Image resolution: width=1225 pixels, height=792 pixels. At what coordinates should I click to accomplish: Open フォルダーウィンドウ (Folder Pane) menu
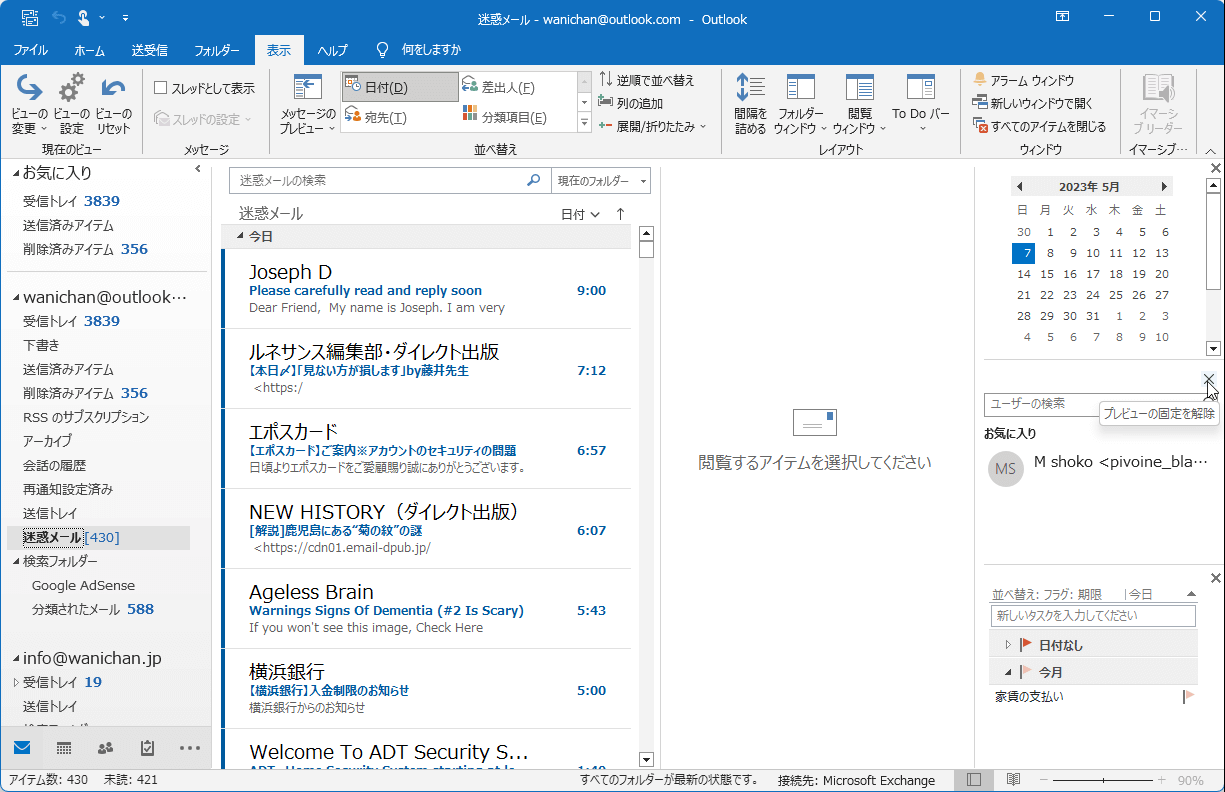coord(801,104)
